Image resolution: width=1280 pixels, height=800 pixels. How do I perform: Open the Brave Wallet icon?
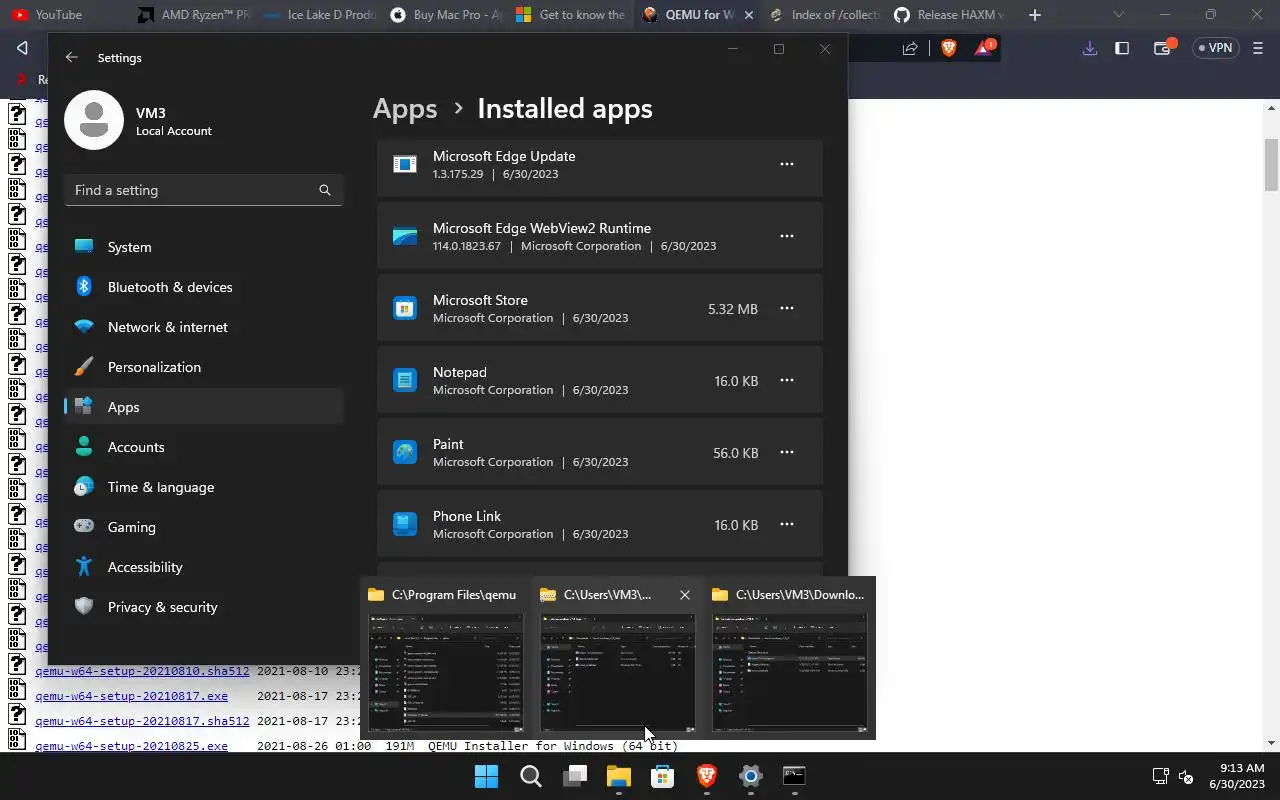point(1163,48)
